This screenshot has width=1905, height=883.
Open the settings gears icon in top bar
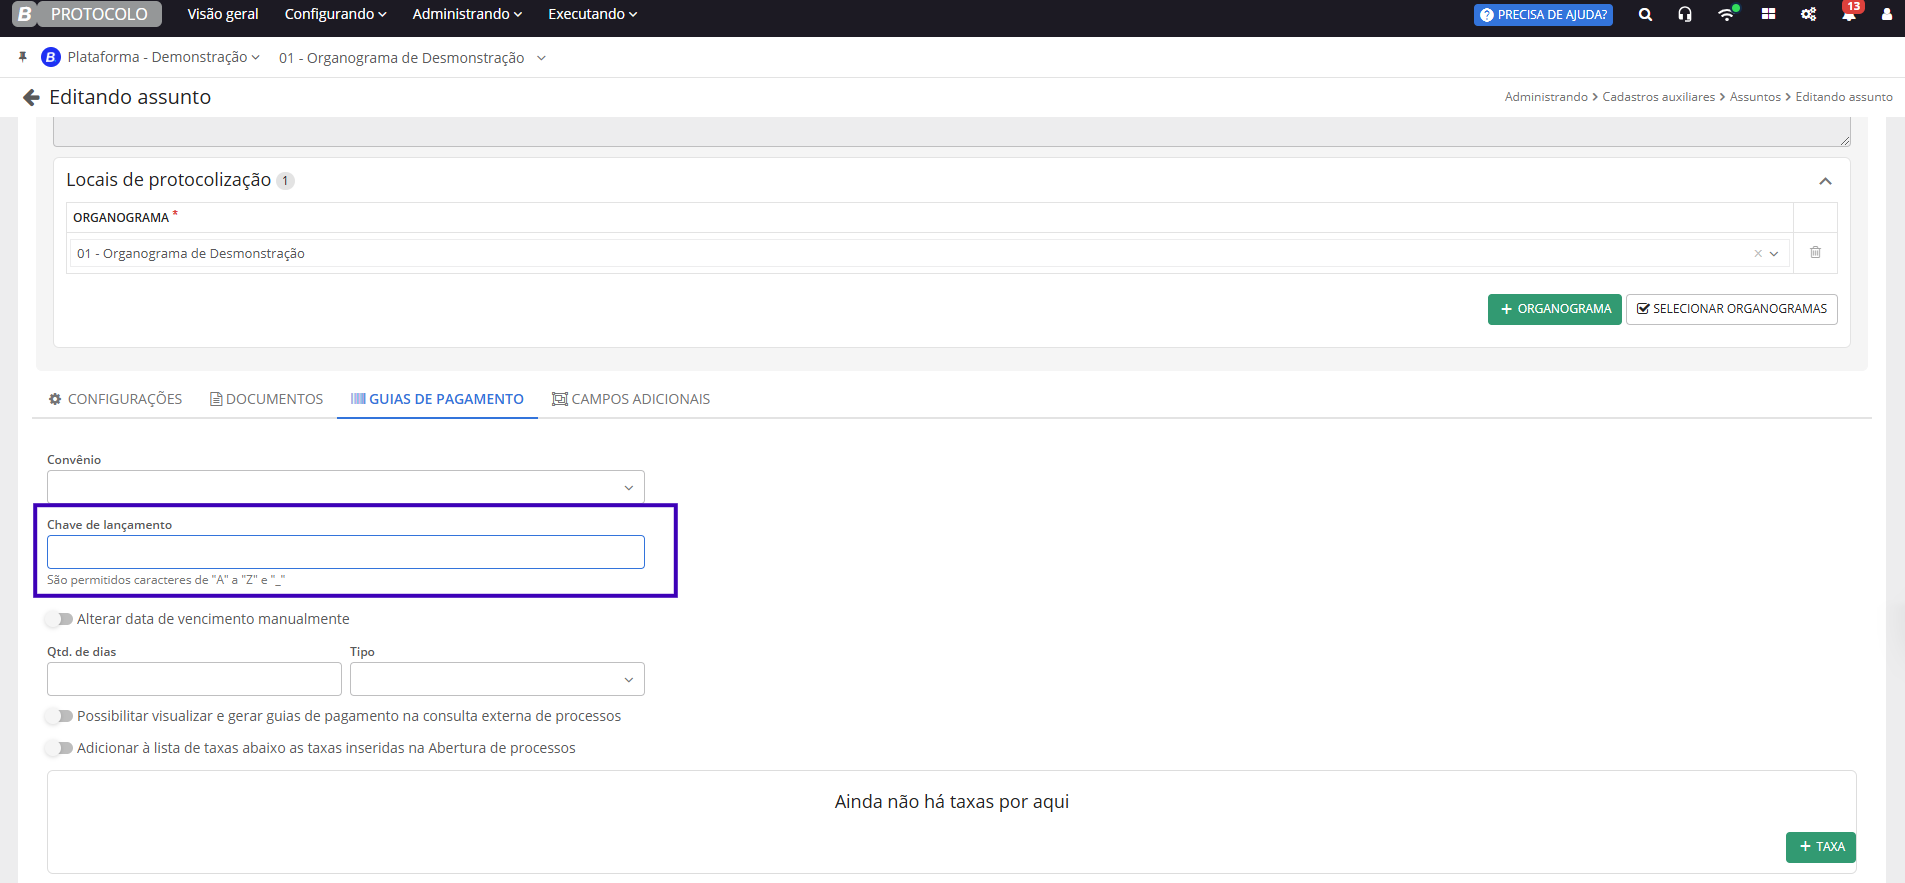pos(1808,14)
